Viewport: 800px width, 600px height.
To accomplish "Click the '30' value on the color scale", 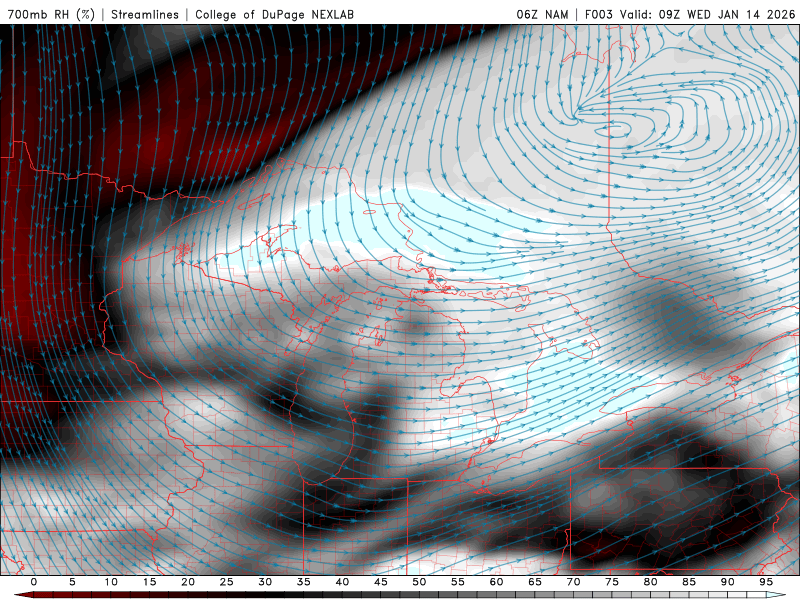I will [x=265, y=582].
